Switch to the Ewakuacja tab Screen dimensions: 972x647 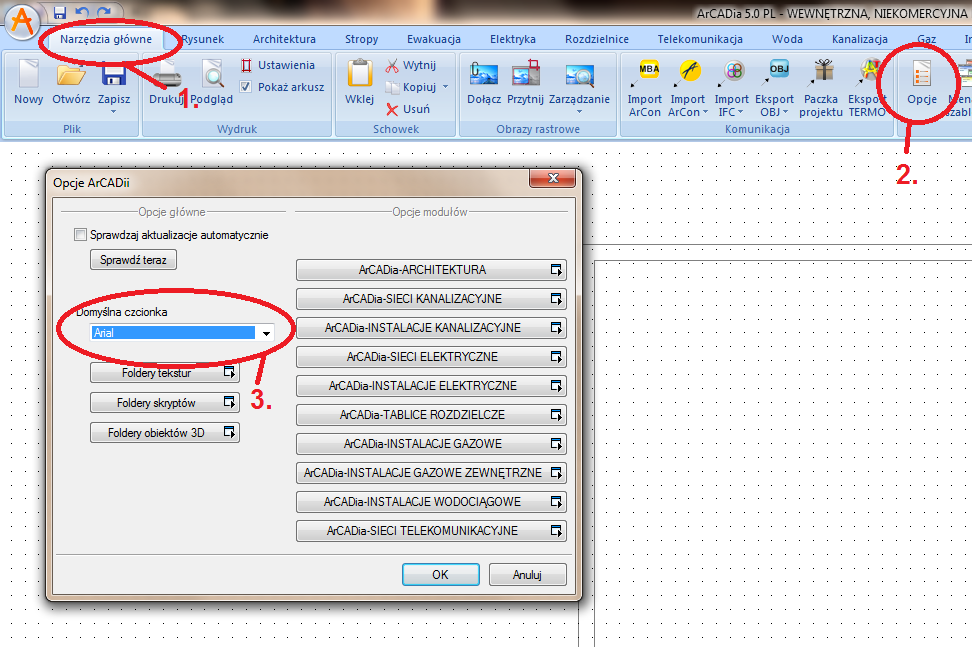click(434, 39)
